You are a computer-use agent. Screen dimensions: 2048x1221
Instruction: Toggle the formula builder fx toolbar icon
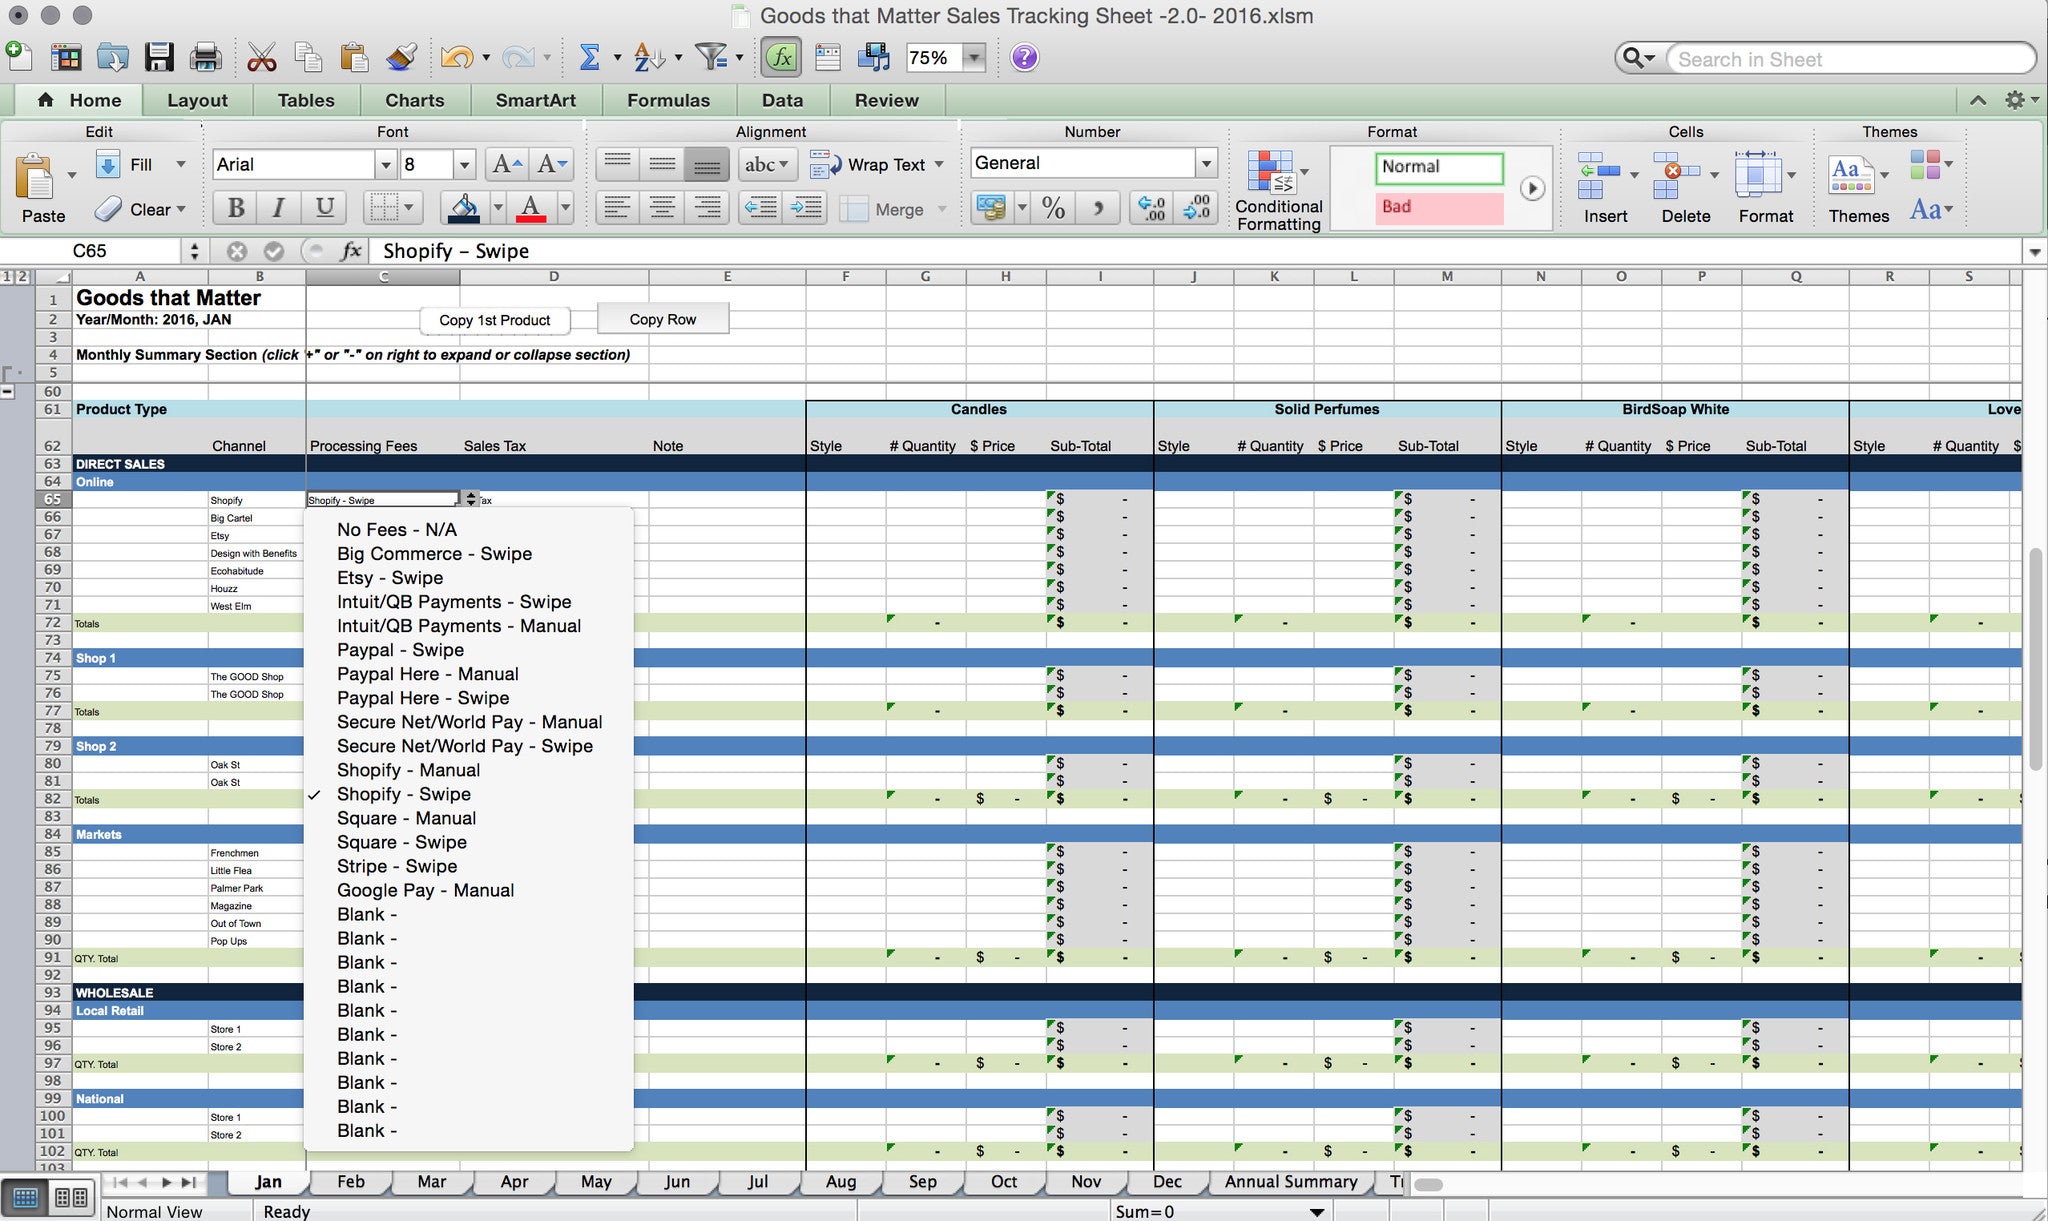pos(781,57)
